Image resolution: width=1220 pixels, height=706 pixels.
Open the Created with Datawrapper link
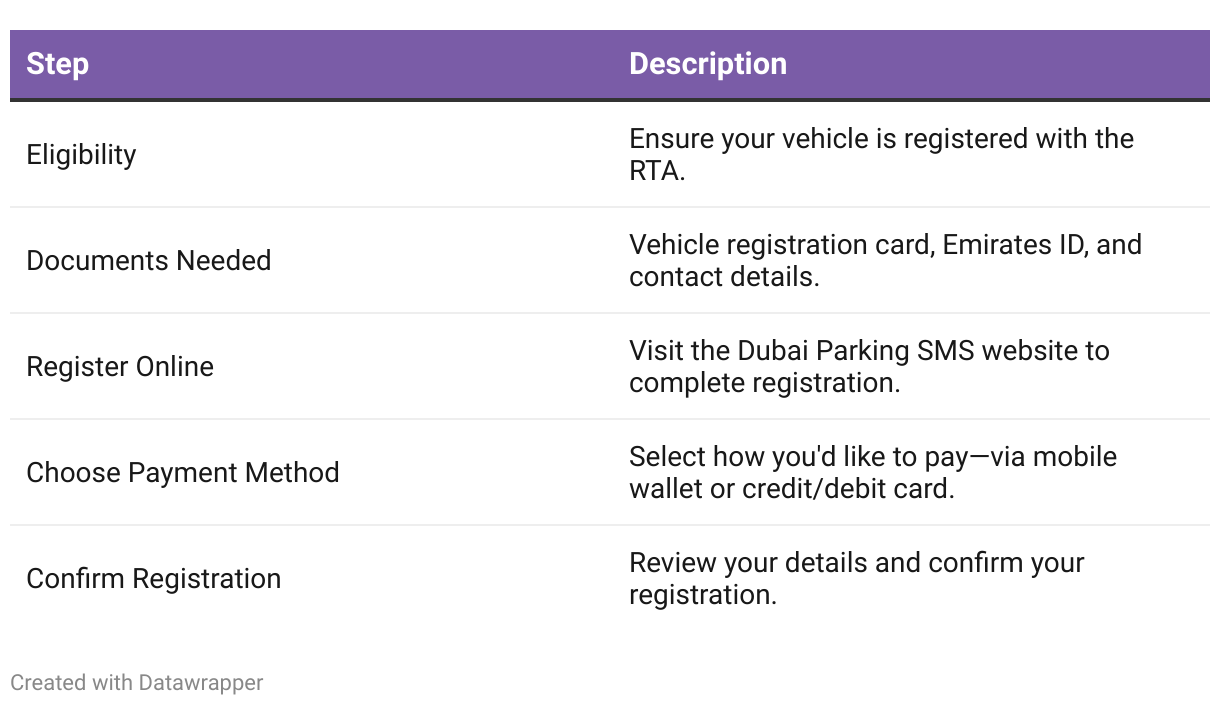(x=137, y=683)
